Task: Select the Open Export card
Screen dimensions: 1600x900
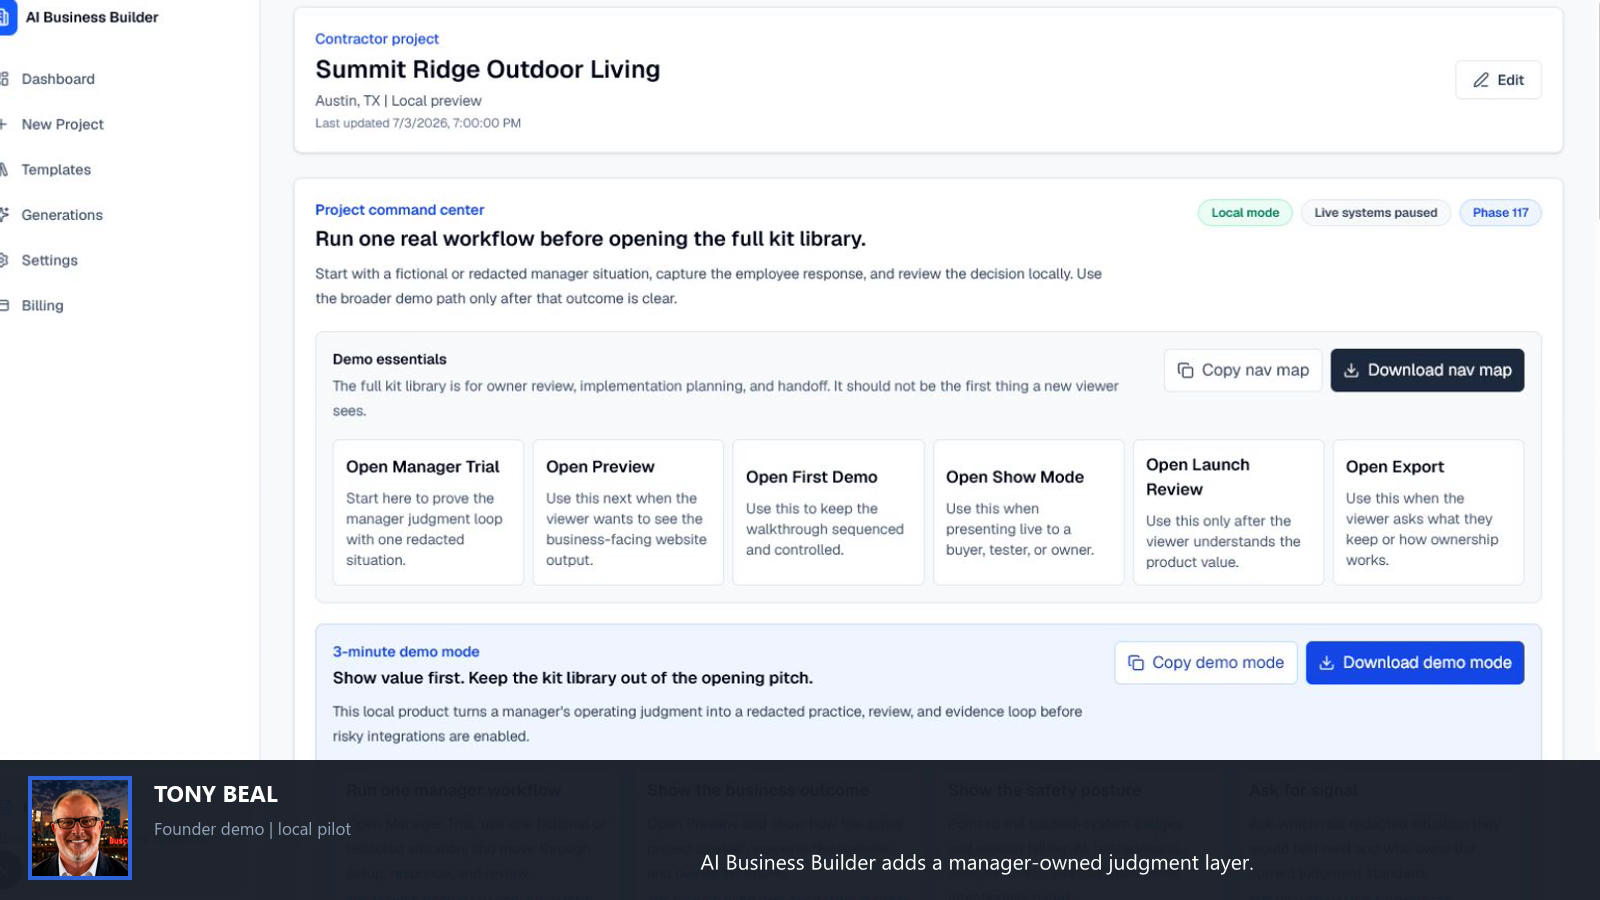Action: coord(1428,512)
